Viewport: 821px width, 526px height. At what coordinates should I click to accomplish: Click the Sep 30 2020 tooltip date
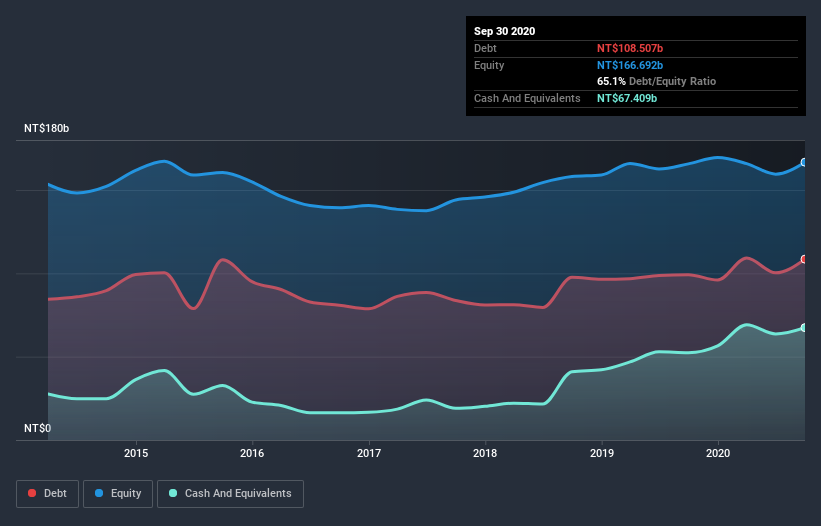504,31
